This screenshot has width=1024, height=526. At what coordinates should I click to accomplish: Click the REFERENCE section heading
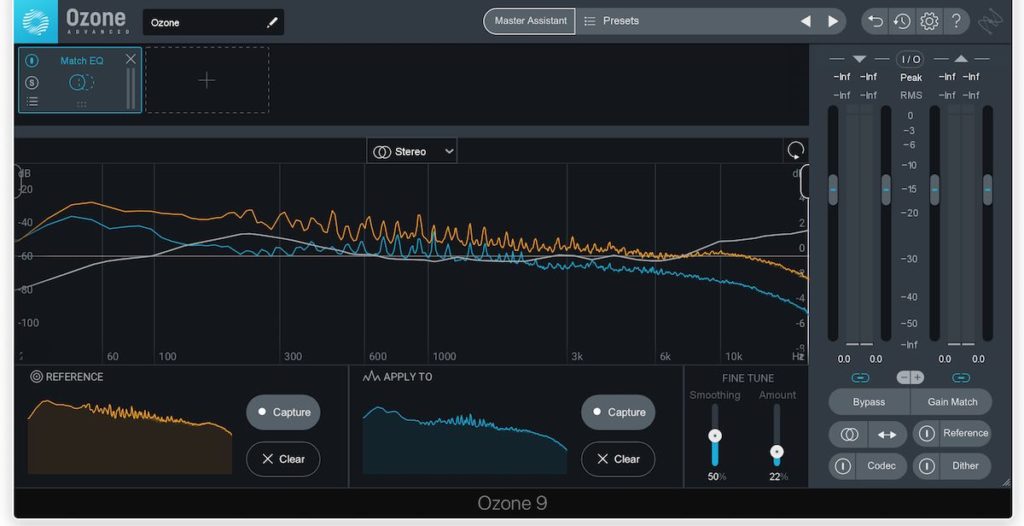point(74,377)
